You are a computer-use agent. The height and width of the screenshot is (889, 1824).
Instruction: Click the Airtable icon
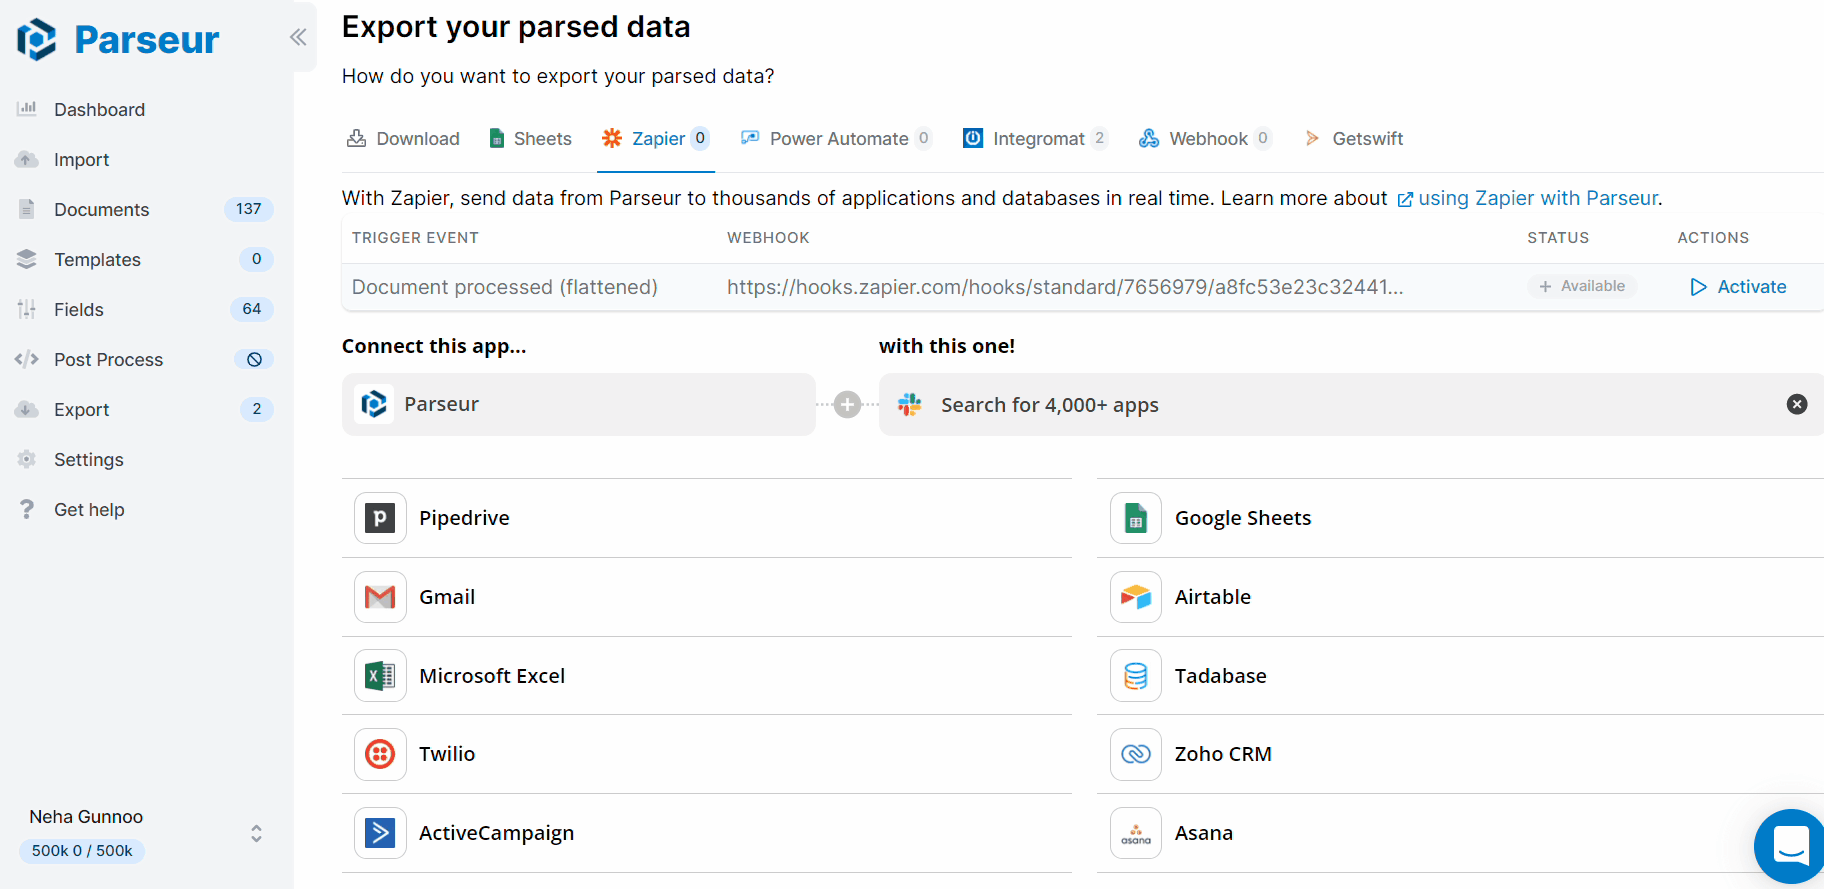coord(1136,597)
